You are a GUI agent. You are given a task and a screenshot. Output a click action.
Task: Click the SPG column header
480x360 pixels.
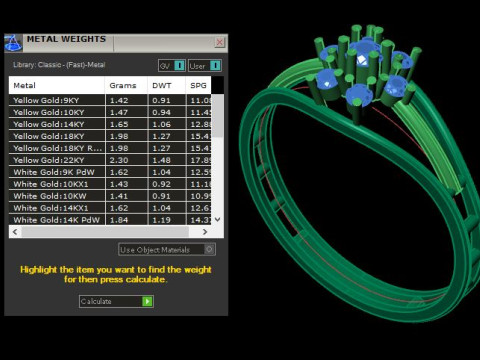point(198,85)
